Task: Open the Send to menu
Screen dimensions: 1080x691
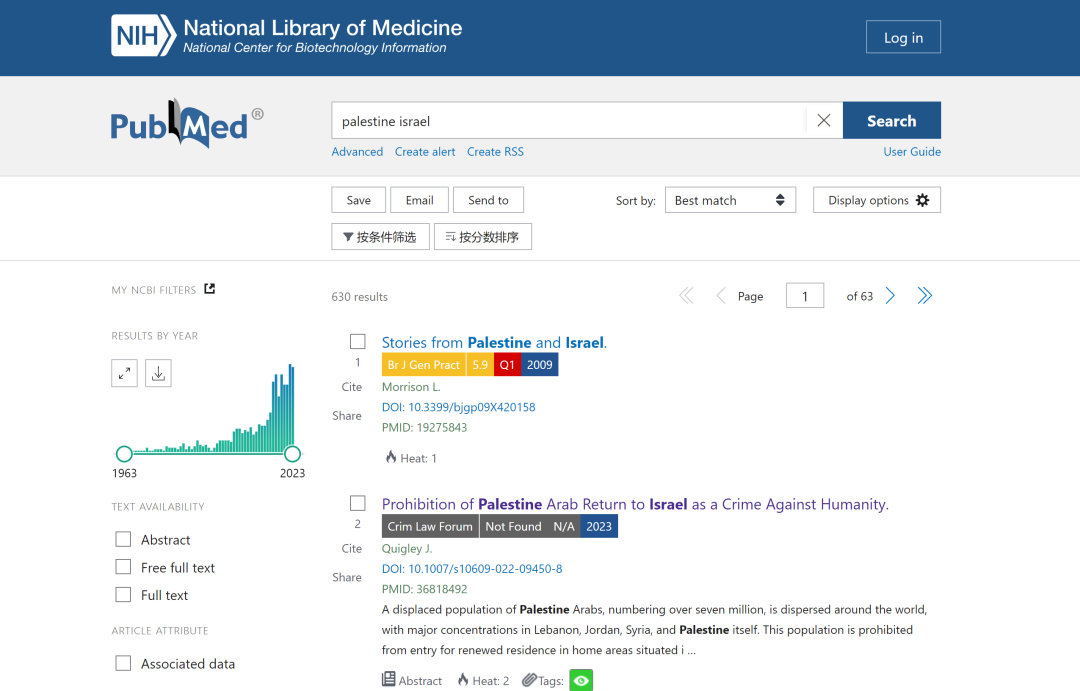Action: pyautogui.click(x=488, y=200)
